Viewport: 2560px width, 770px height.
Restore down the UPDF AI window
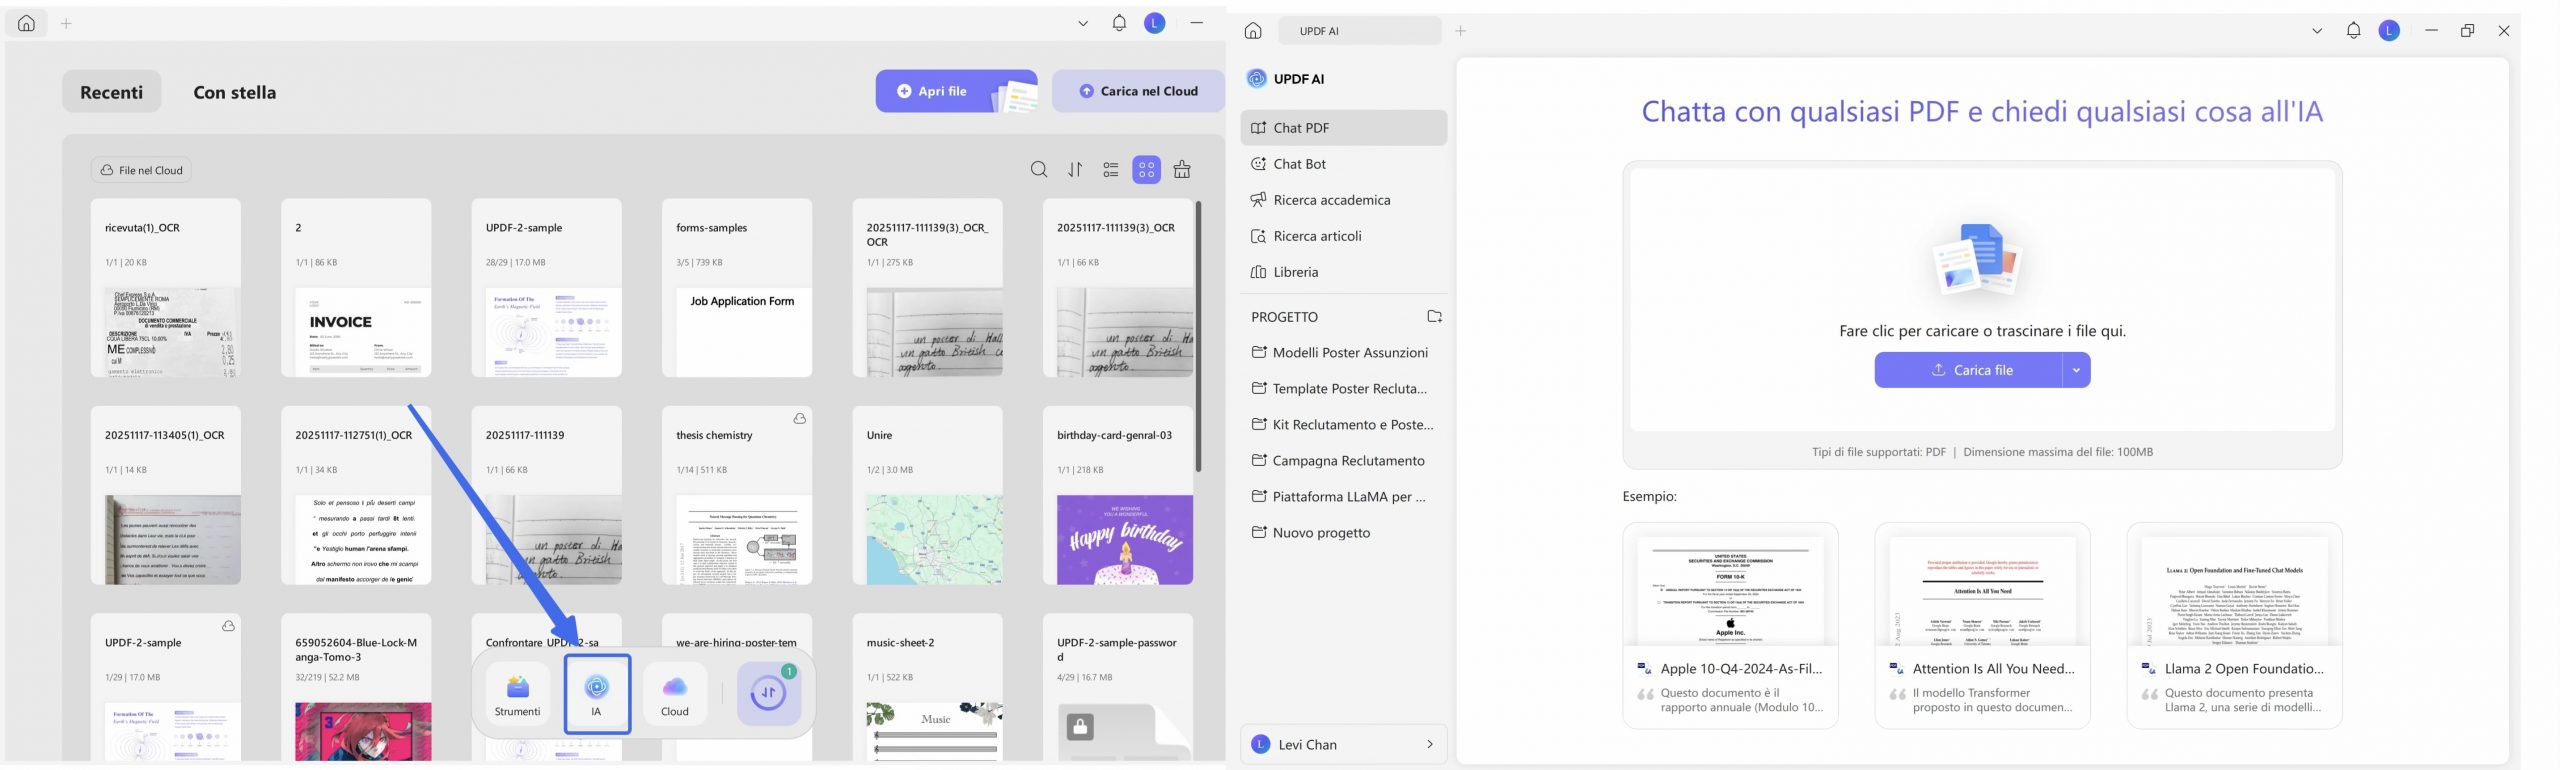click(x=2468, y=31)
